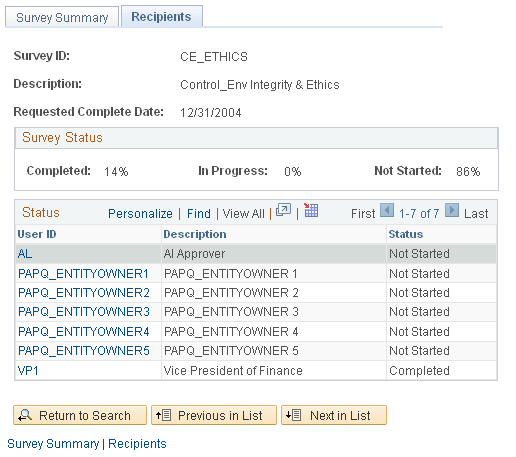516x457 pixels.
Task: Open VP1 user link
Action: (28, 371)
